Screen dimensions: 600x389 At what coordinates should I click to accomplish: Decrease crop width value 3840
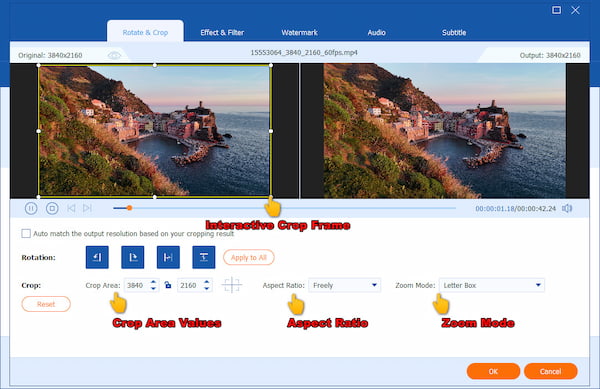[153, 288]
